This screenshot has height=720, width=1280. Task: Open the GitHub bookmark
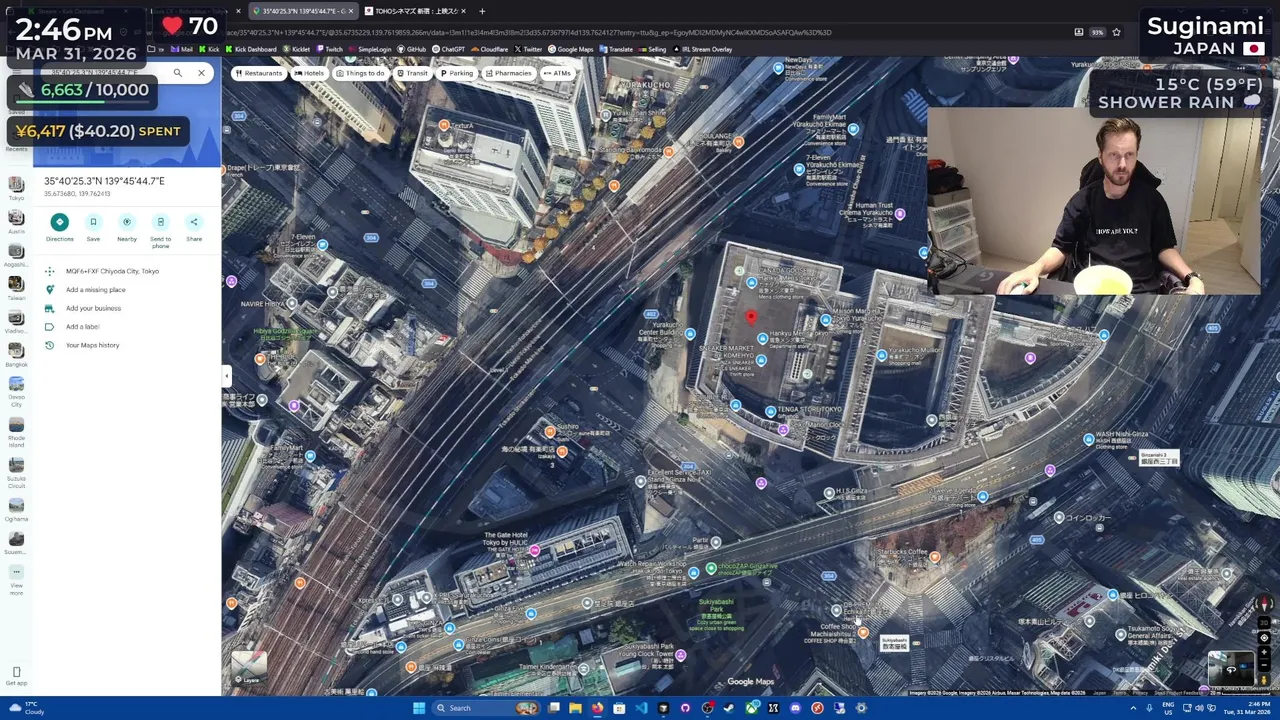pyautogui.click(x=413, y=49)
